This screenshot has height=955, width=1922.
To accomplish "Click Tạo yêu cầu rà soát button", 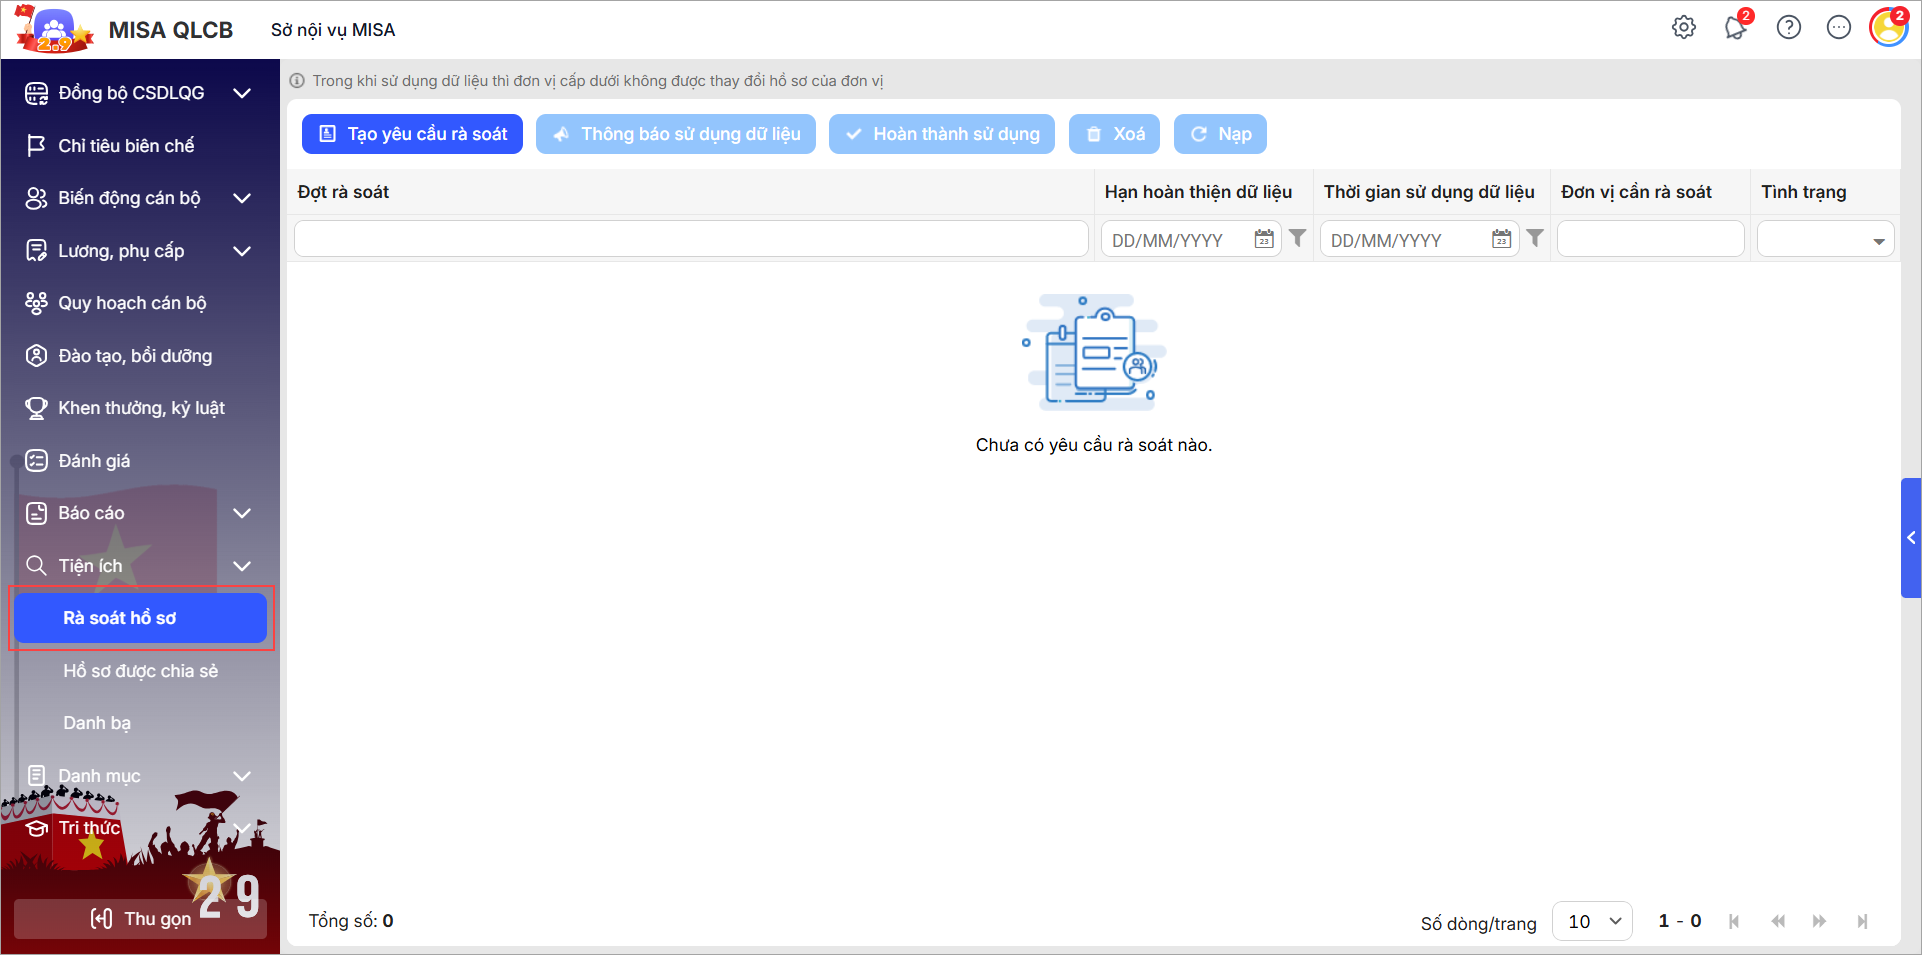I will pyautogui.click(x=412, y=134).
